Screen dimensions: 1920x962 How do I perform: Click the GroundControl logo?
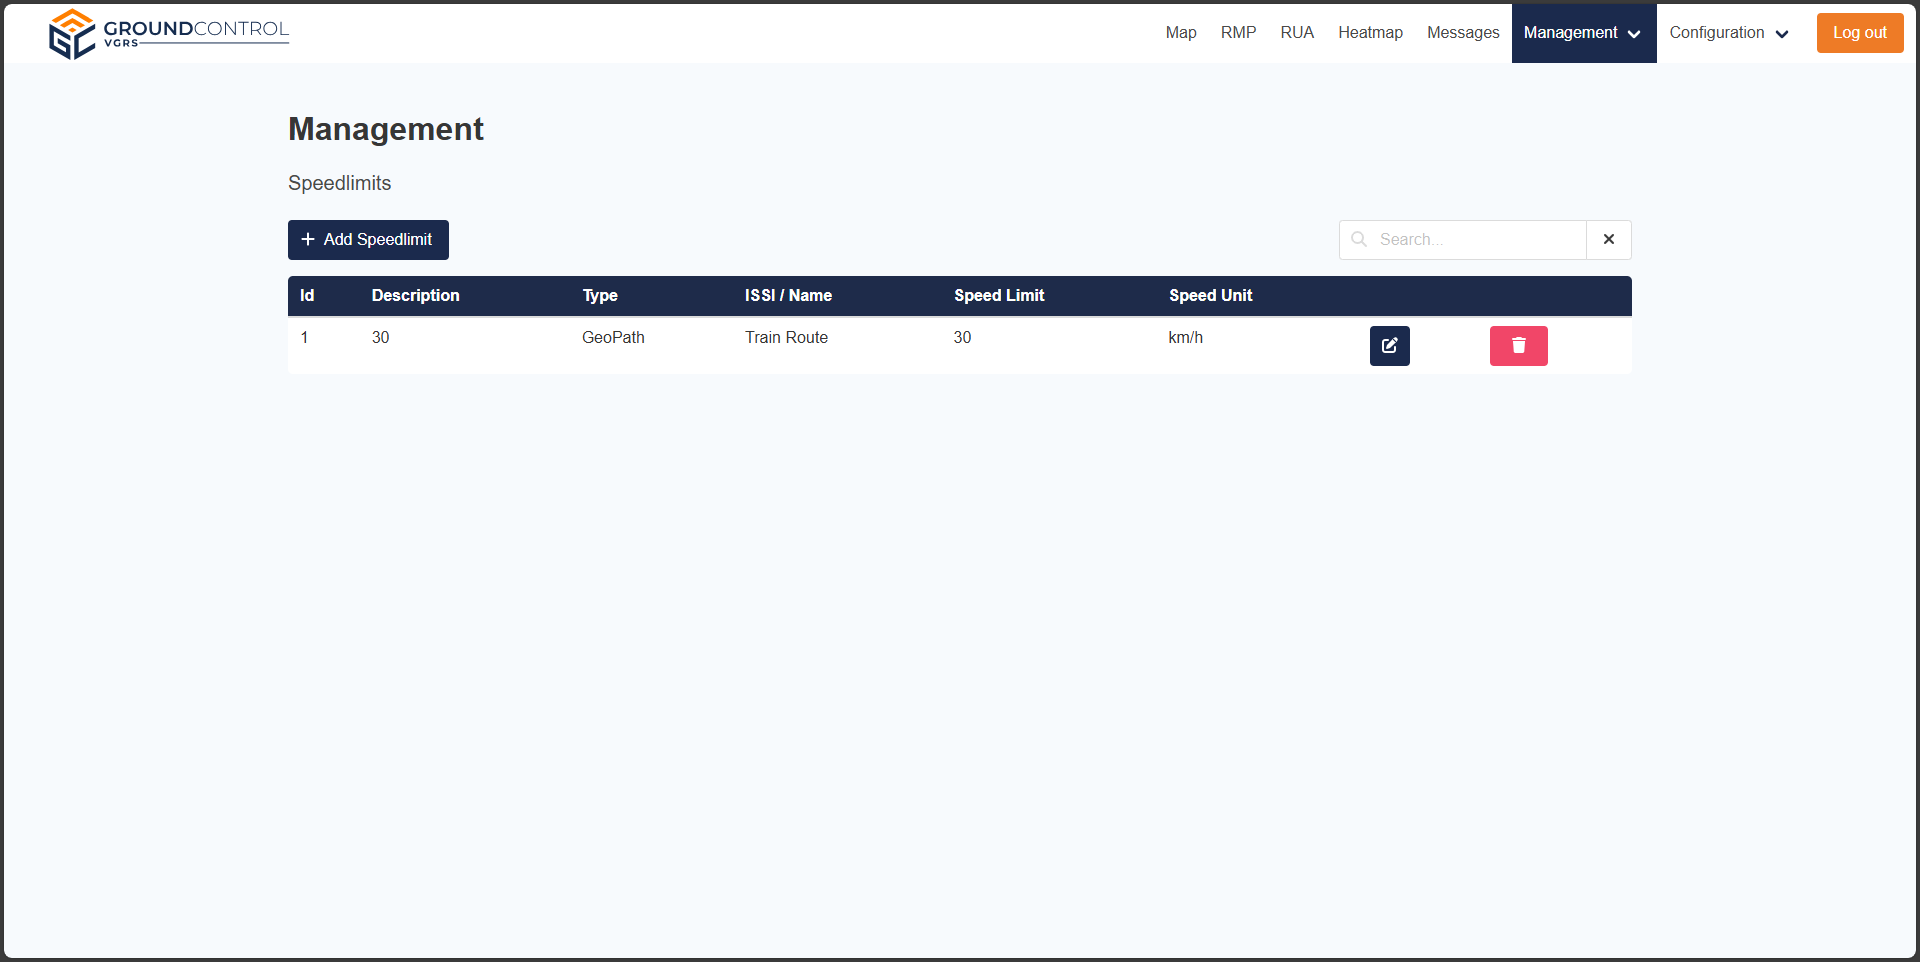coord(168,33)
